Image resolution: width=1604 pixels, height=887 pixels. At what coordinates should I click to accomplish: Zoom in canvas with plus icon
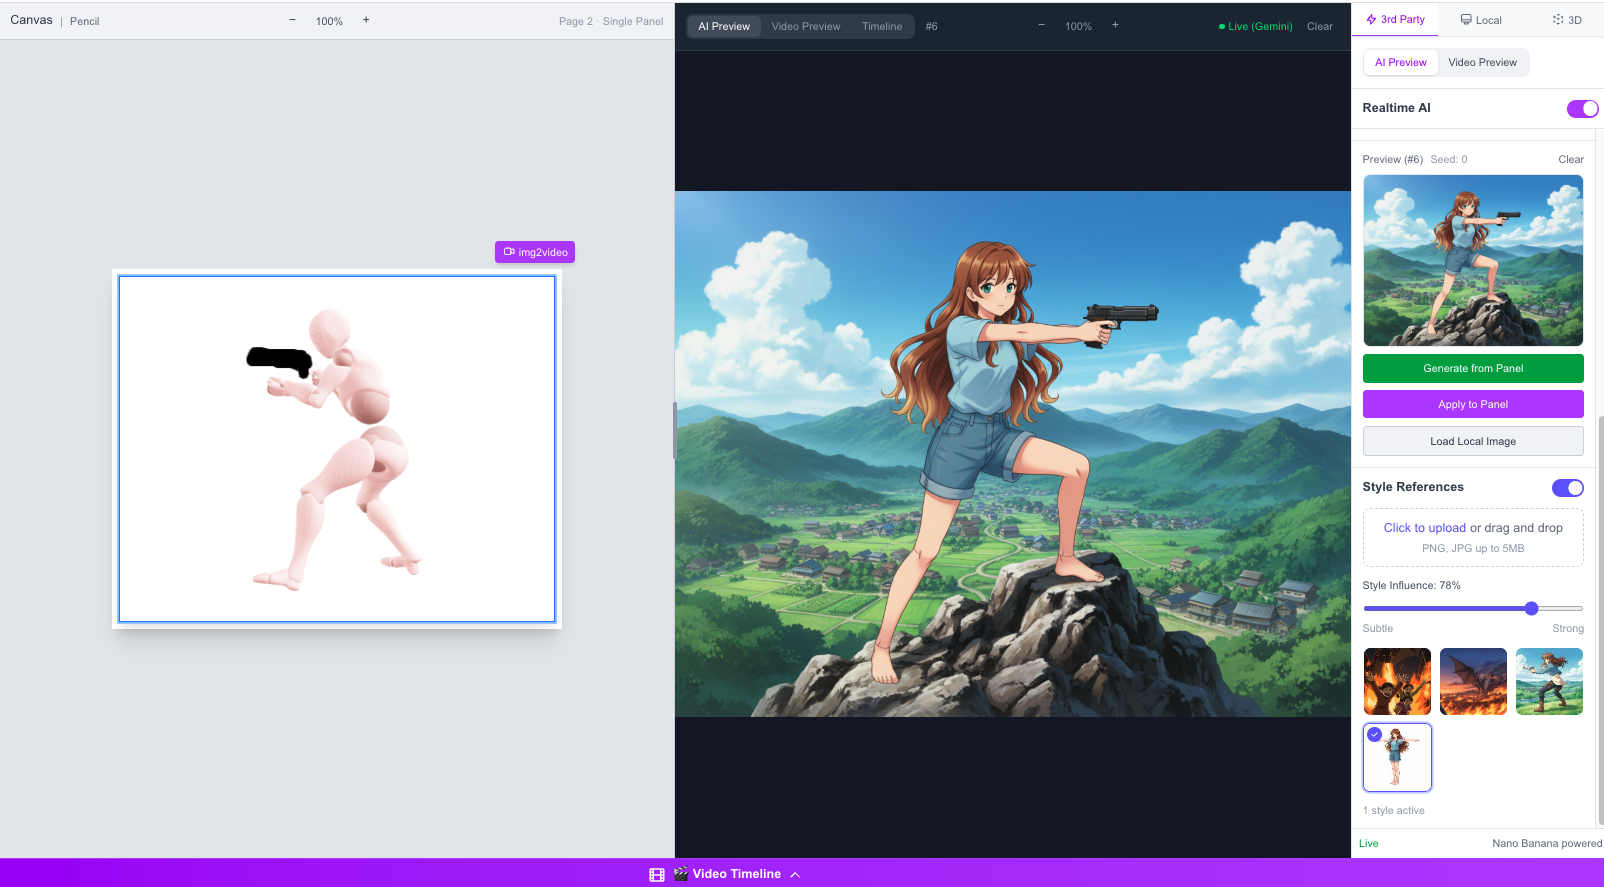(x=366, y=20)
